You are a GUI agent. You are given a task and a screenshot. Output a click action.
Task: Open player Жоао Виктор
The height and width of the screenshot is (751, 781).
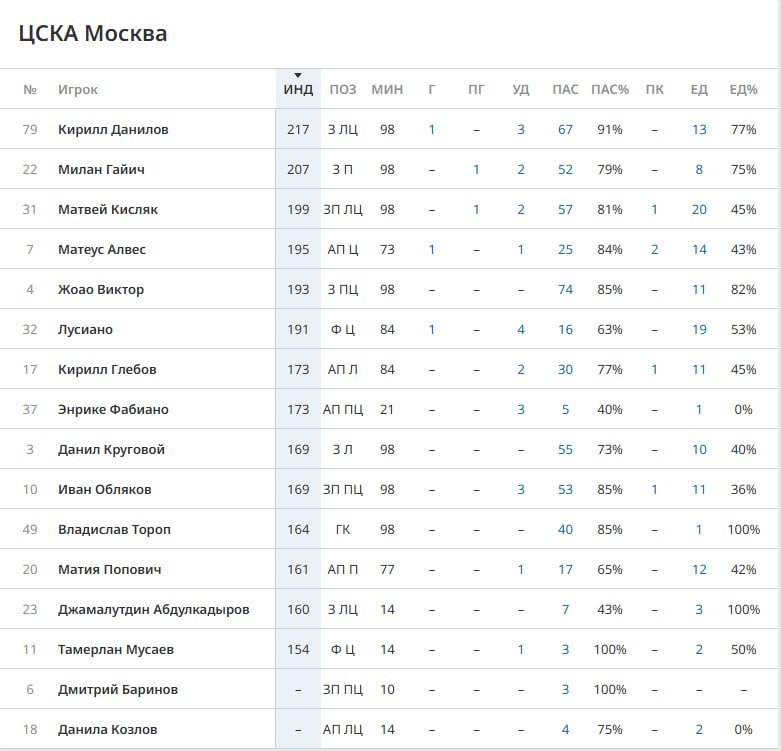pos(101,289)
